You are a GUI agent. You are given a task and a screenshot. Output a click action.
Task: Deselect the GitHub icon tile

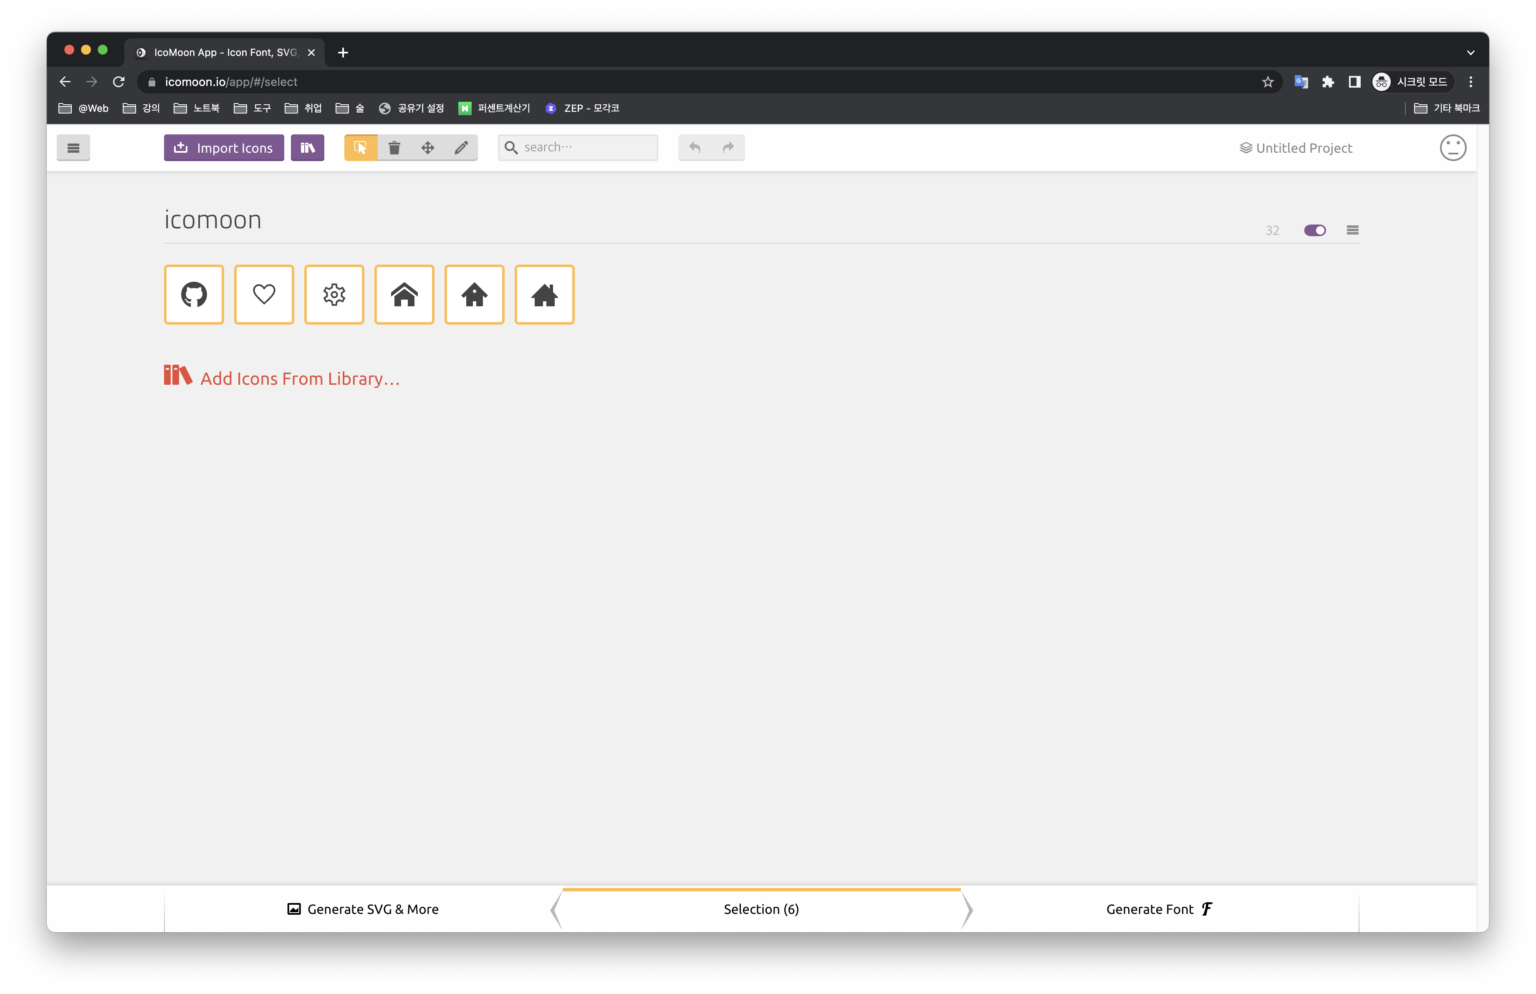[194, 295]
